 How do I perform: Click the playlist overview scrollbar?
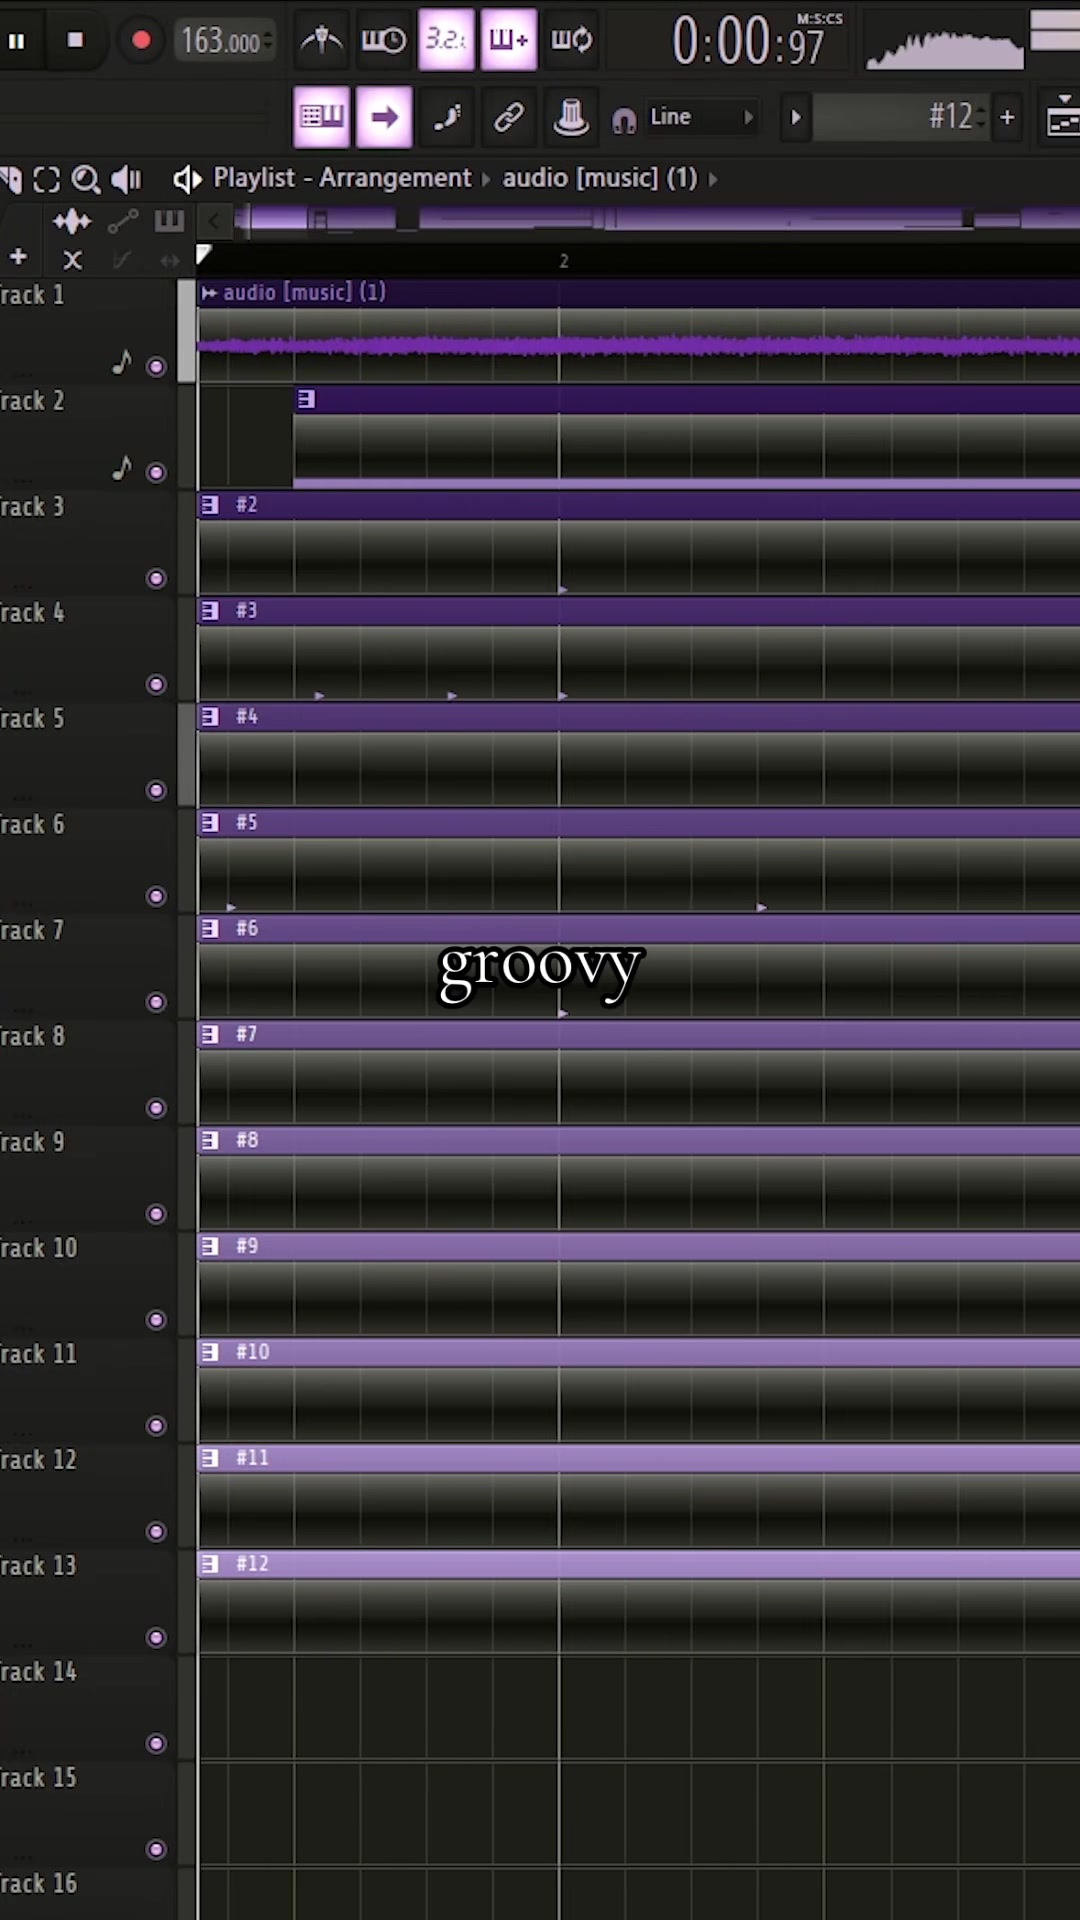657,219
